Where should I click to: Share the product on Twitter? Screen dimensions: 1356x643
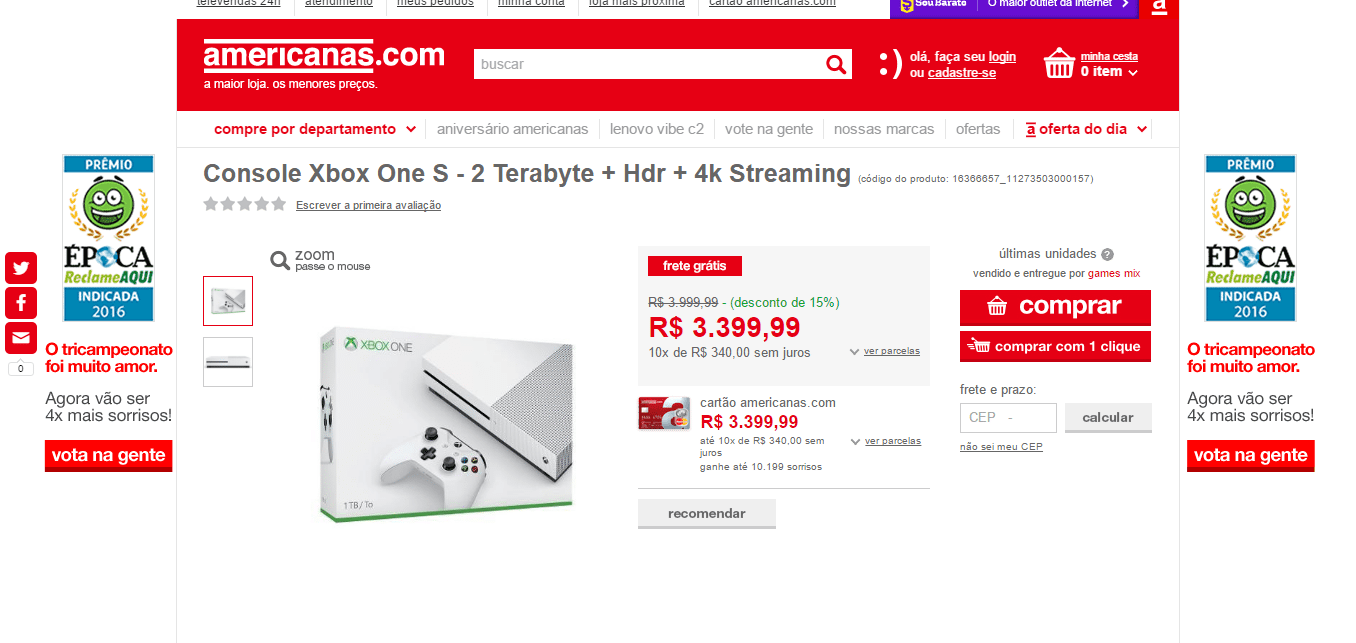coord(21,268)
